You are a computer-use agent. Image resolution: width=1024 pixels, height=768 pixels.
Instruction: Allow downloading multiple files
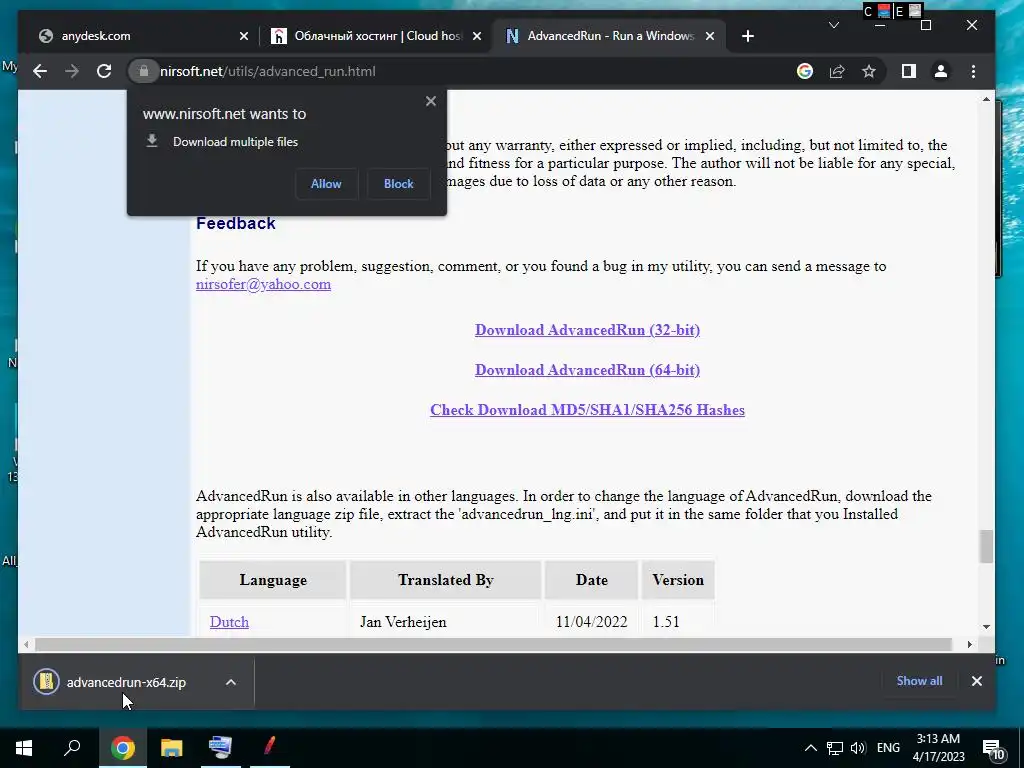(x=326, y=184)
